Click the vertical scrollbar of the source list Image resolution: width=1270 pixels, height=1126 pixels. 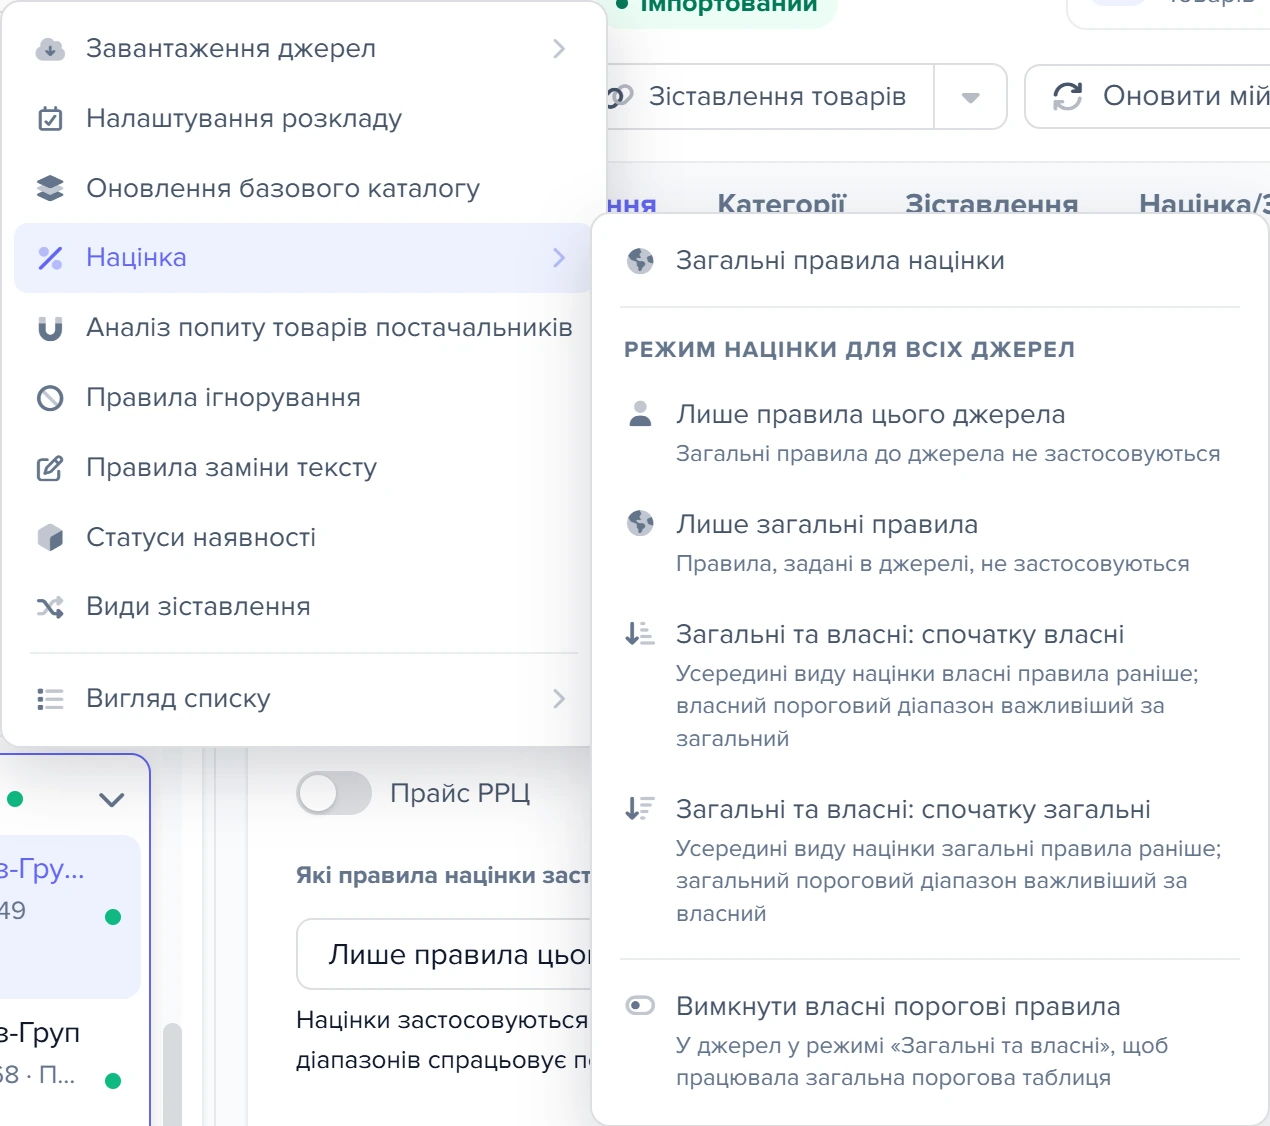pyautogui.click(x=172, y=1073)
